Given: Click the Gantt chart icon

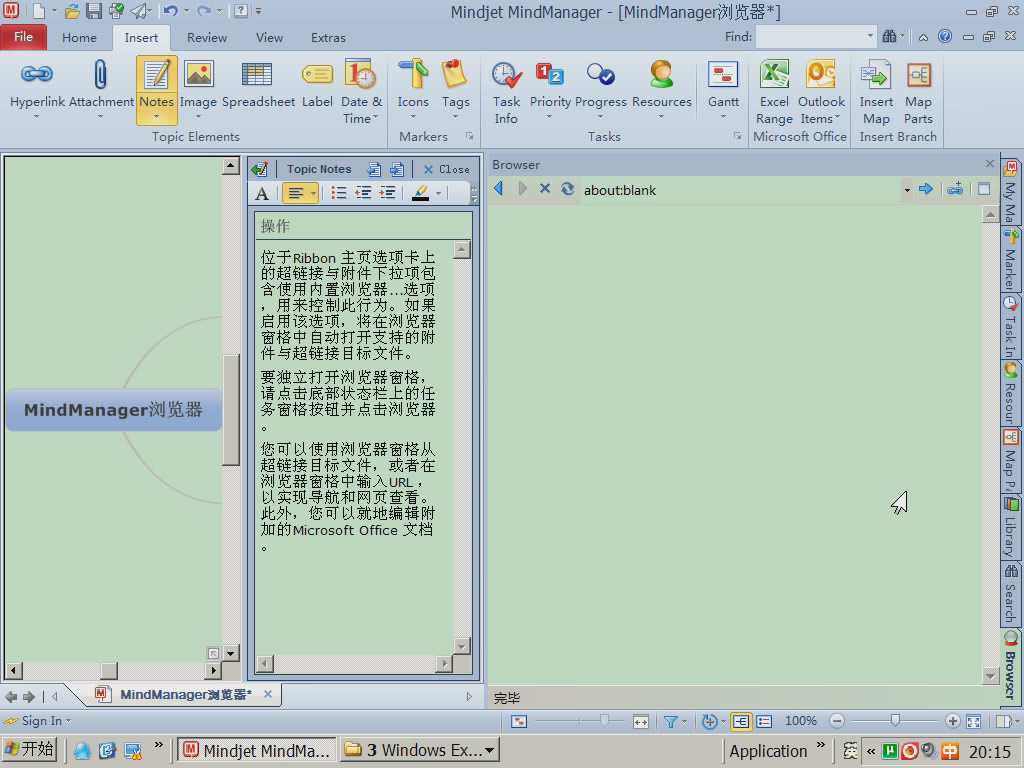Looking at the screenshot, I should tap(723, 74).
